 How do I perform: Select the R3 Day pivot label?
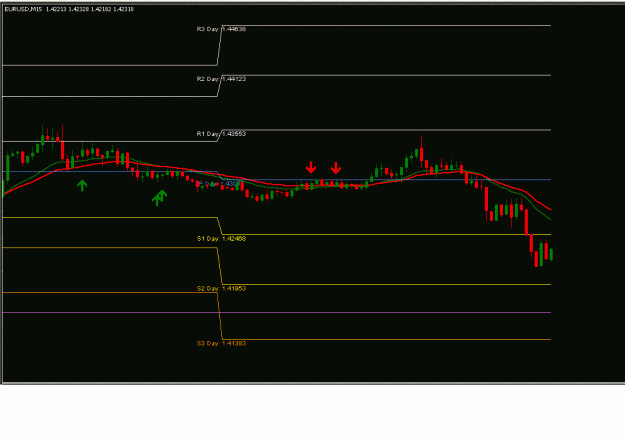[x=221, y=29]
